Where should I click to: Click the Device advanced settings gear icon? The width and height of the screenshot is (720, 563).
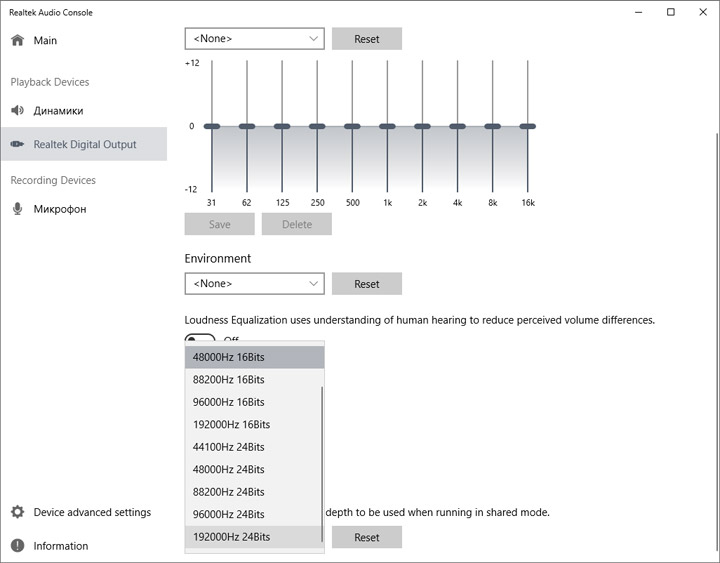[x=17, y=512]
